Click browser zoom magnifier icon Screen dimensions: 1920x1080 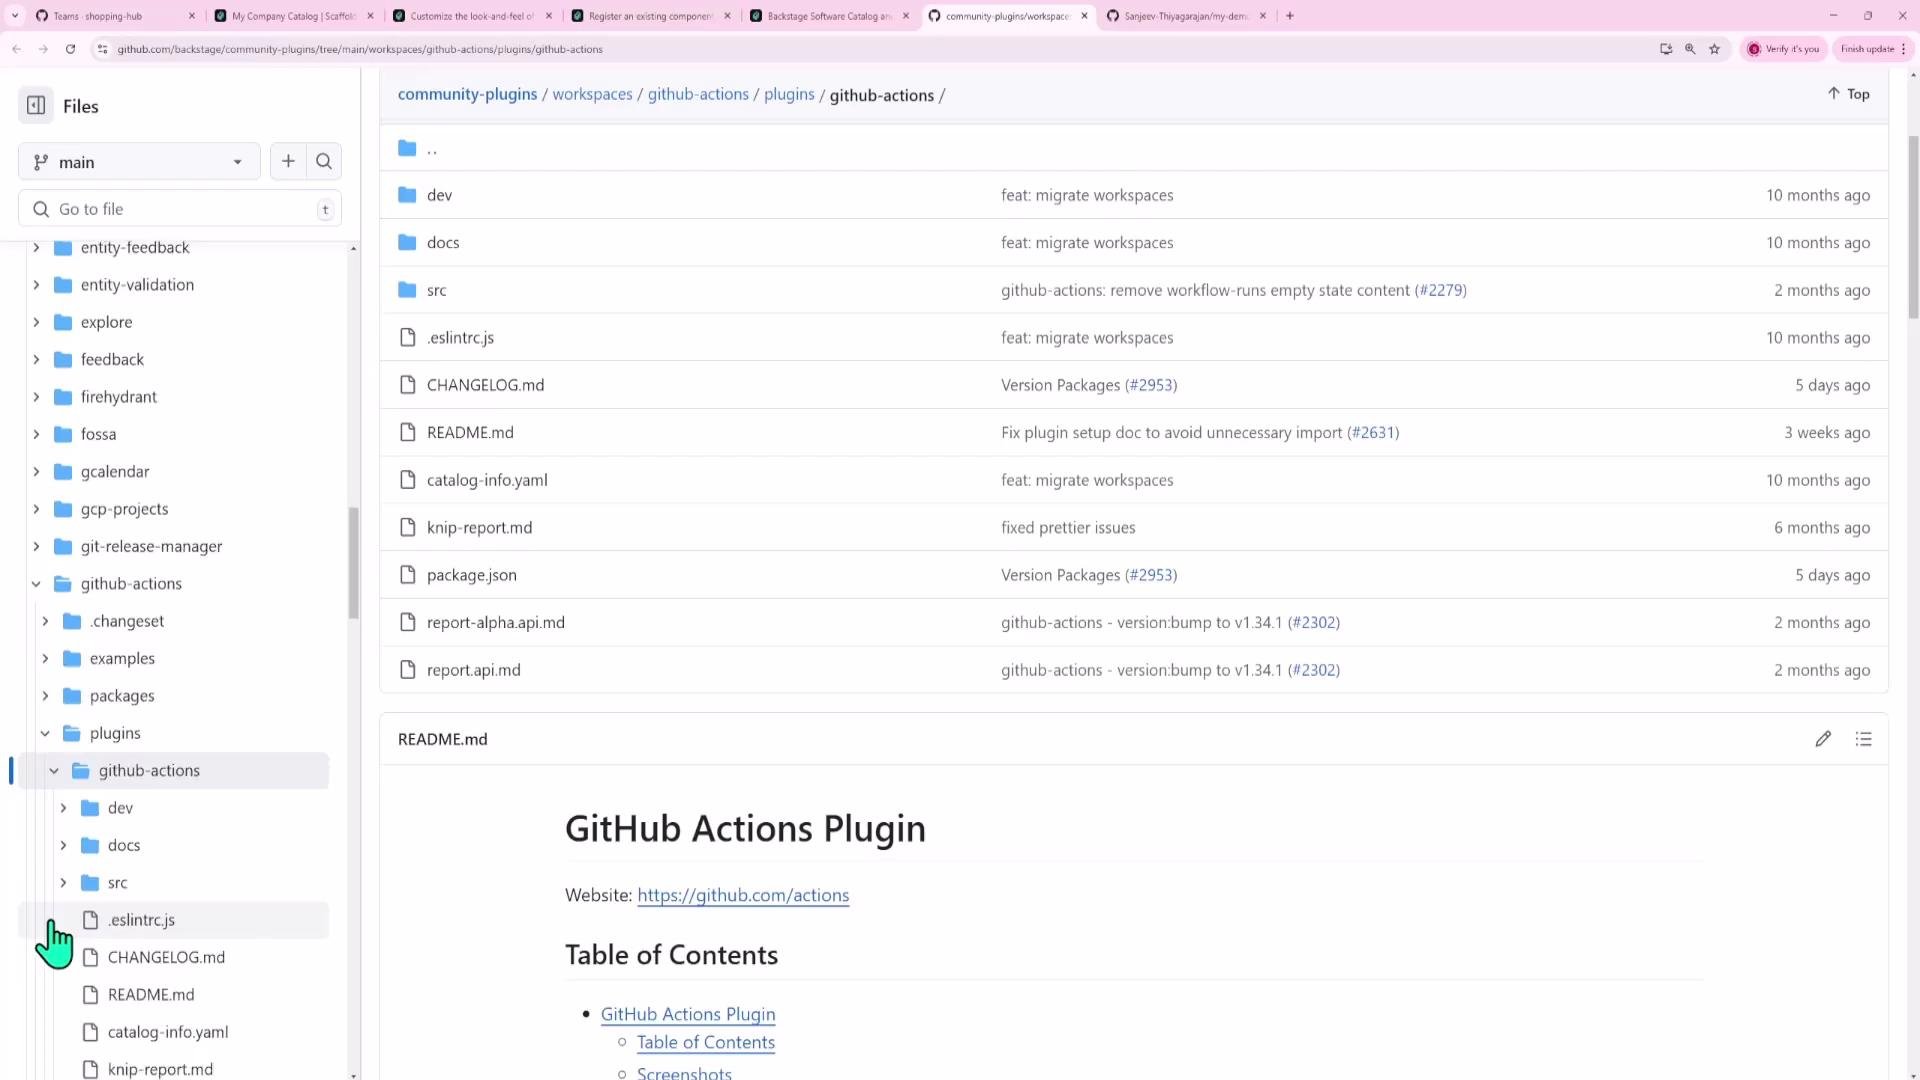[x=1690, y=49]
